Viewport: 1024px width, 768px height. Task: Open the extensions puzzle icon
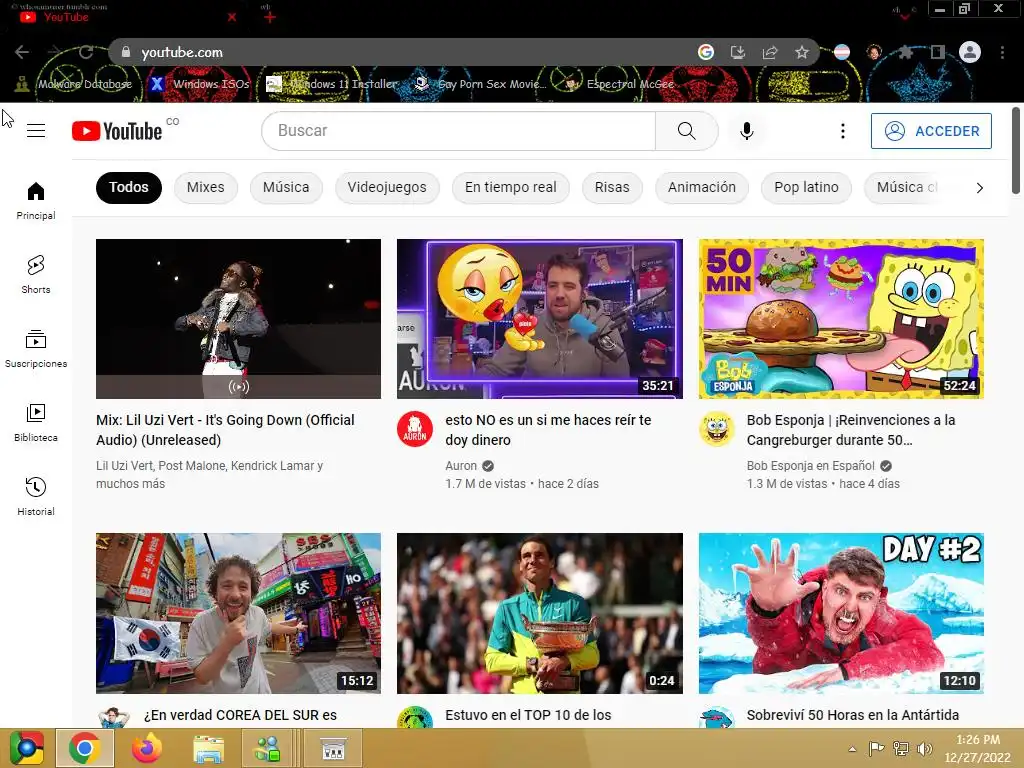click(x=905, y=52)
